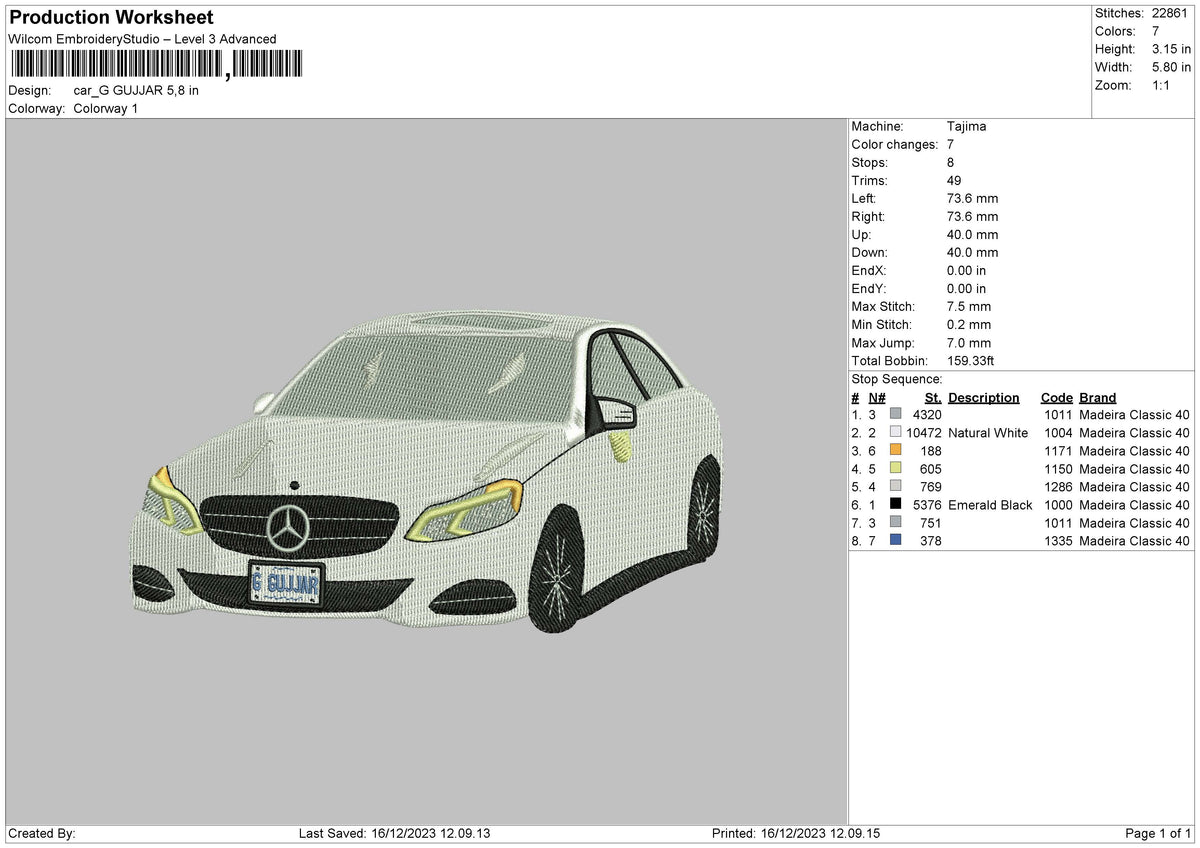Pick the orange swatch with code 1171
1200x848 pixels.
(x=895, y=451)
